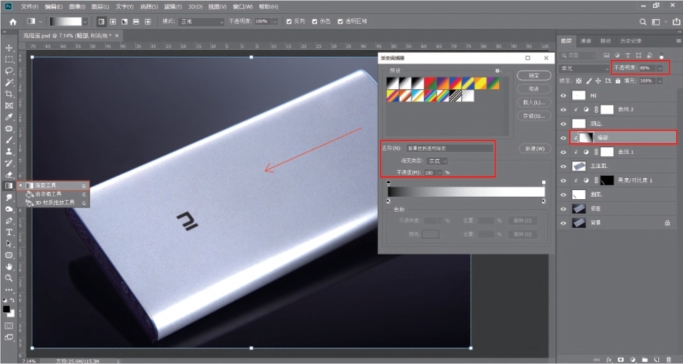Switch to the Channels tab

586,41
